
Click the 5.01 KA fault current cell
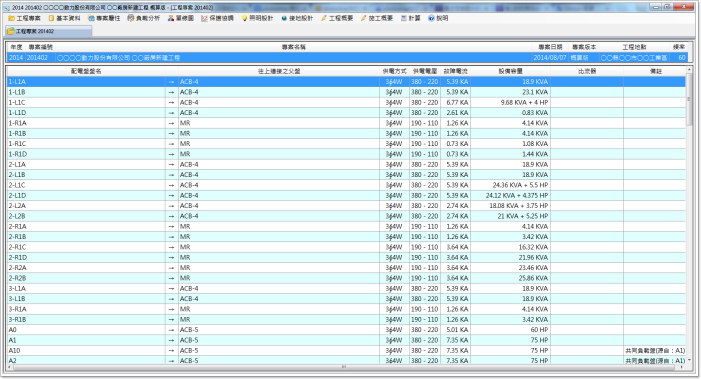pos(455,330)
